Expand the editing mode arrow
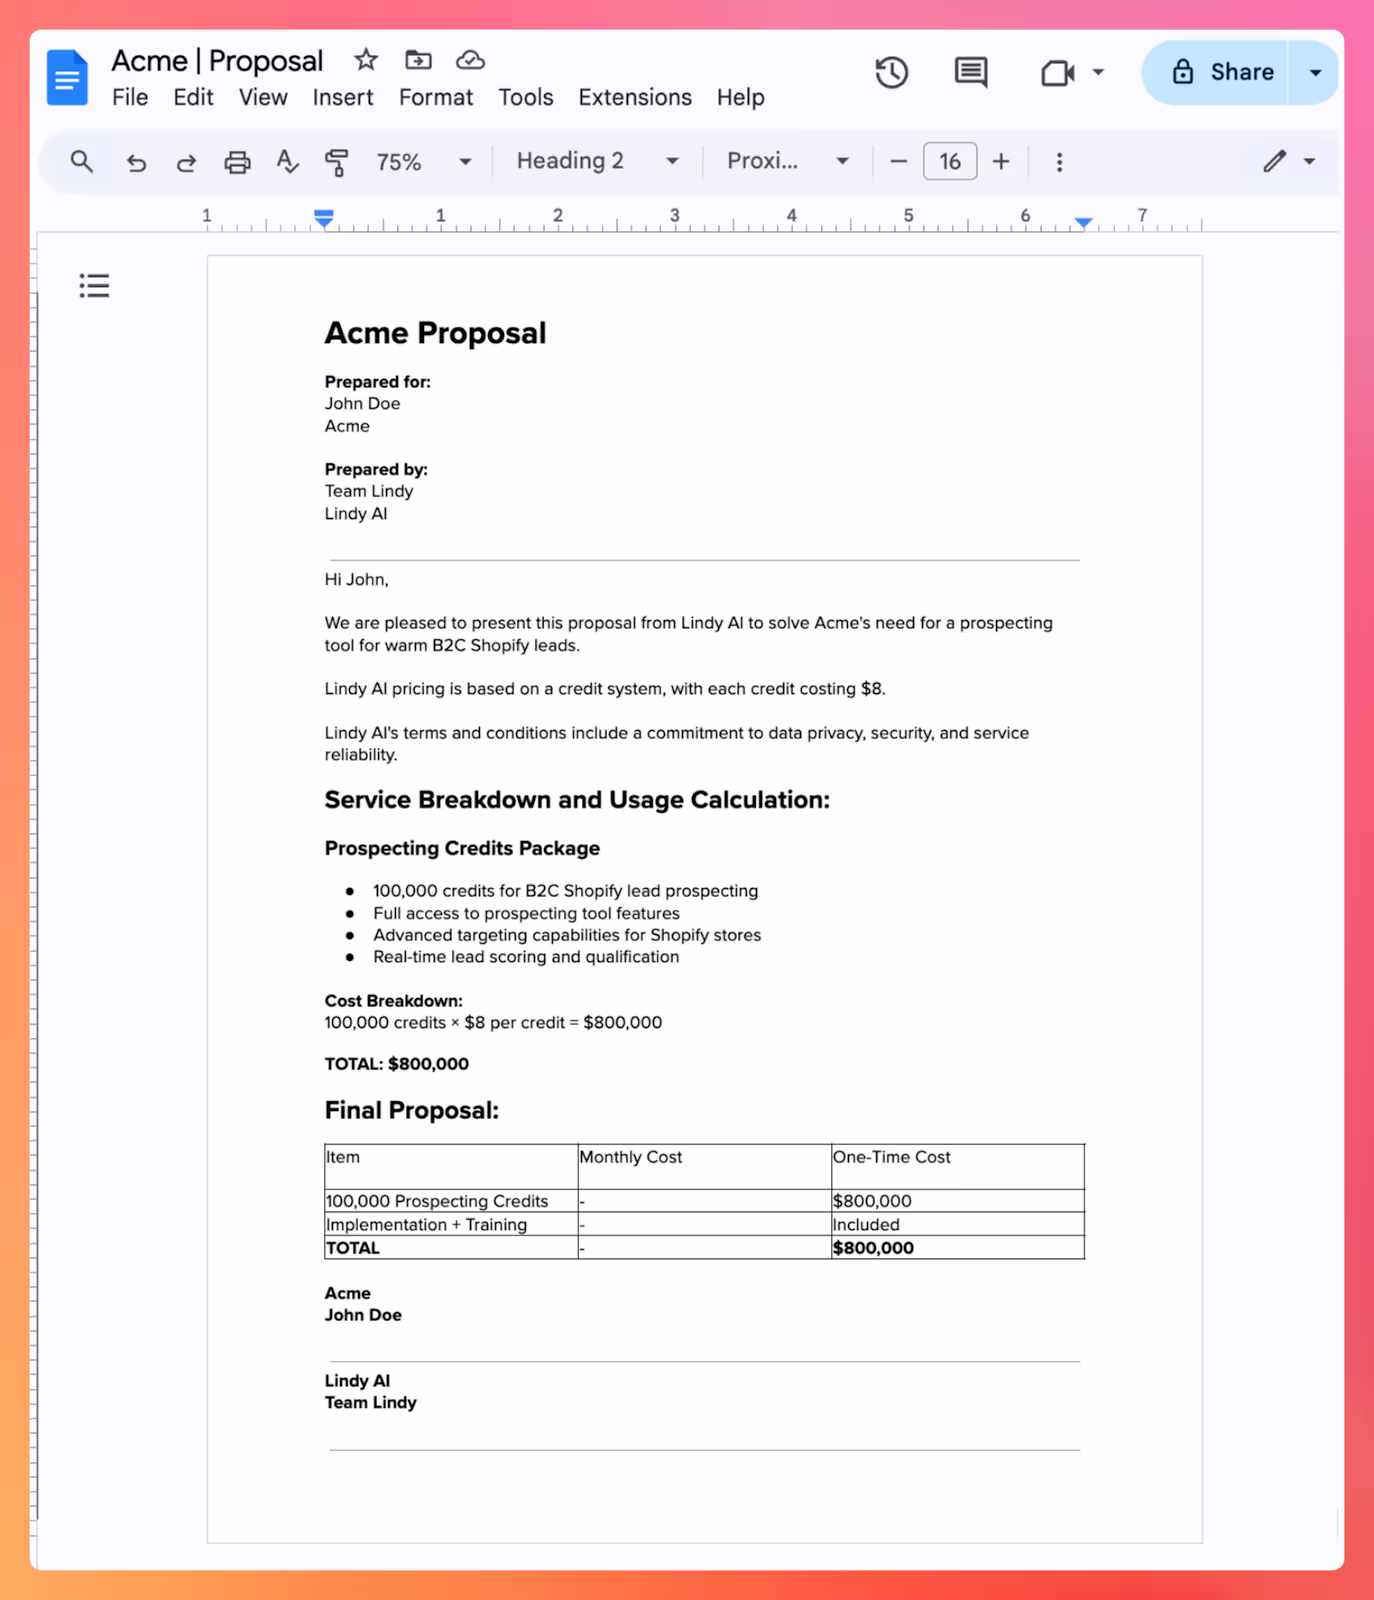1374x1600 pixels. click(x=1309, y=161)
